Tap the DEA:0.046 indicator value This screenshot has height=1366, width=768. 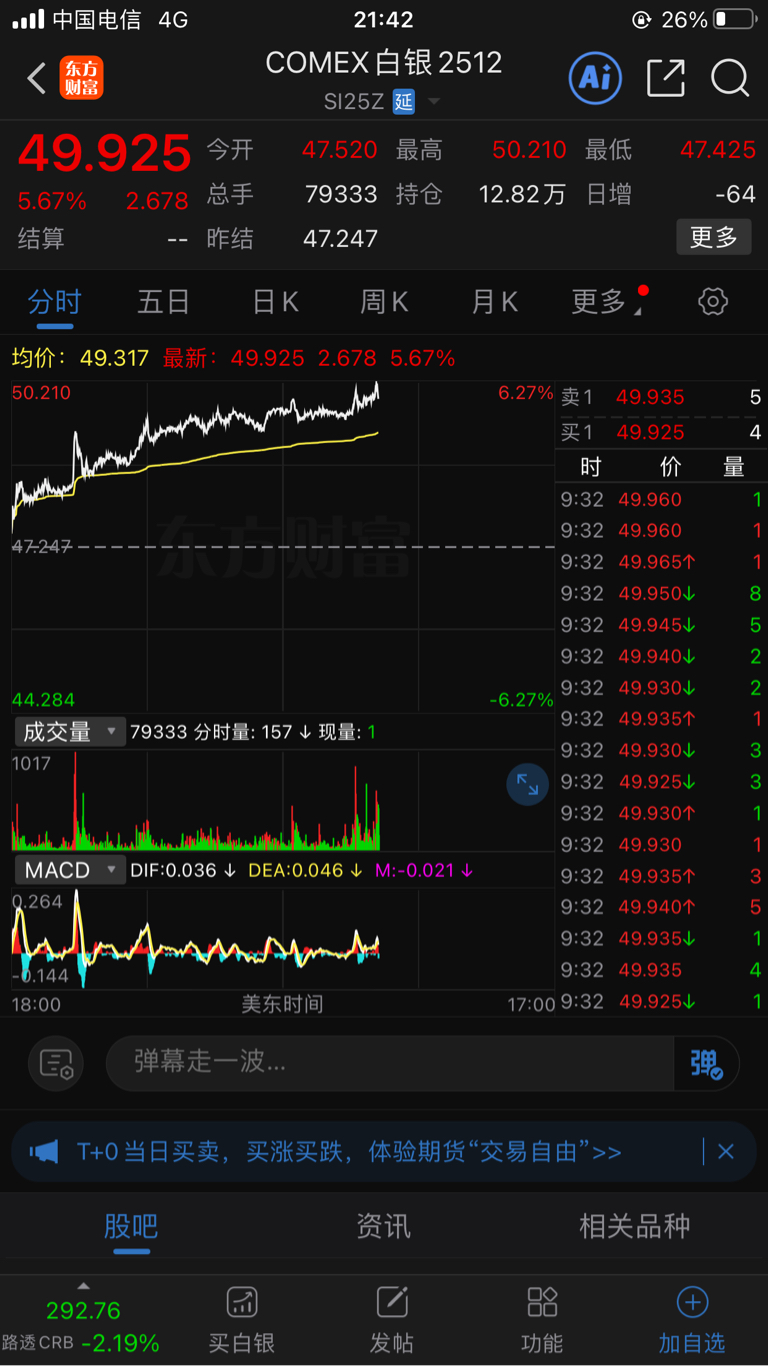click(x=305, y=870)
